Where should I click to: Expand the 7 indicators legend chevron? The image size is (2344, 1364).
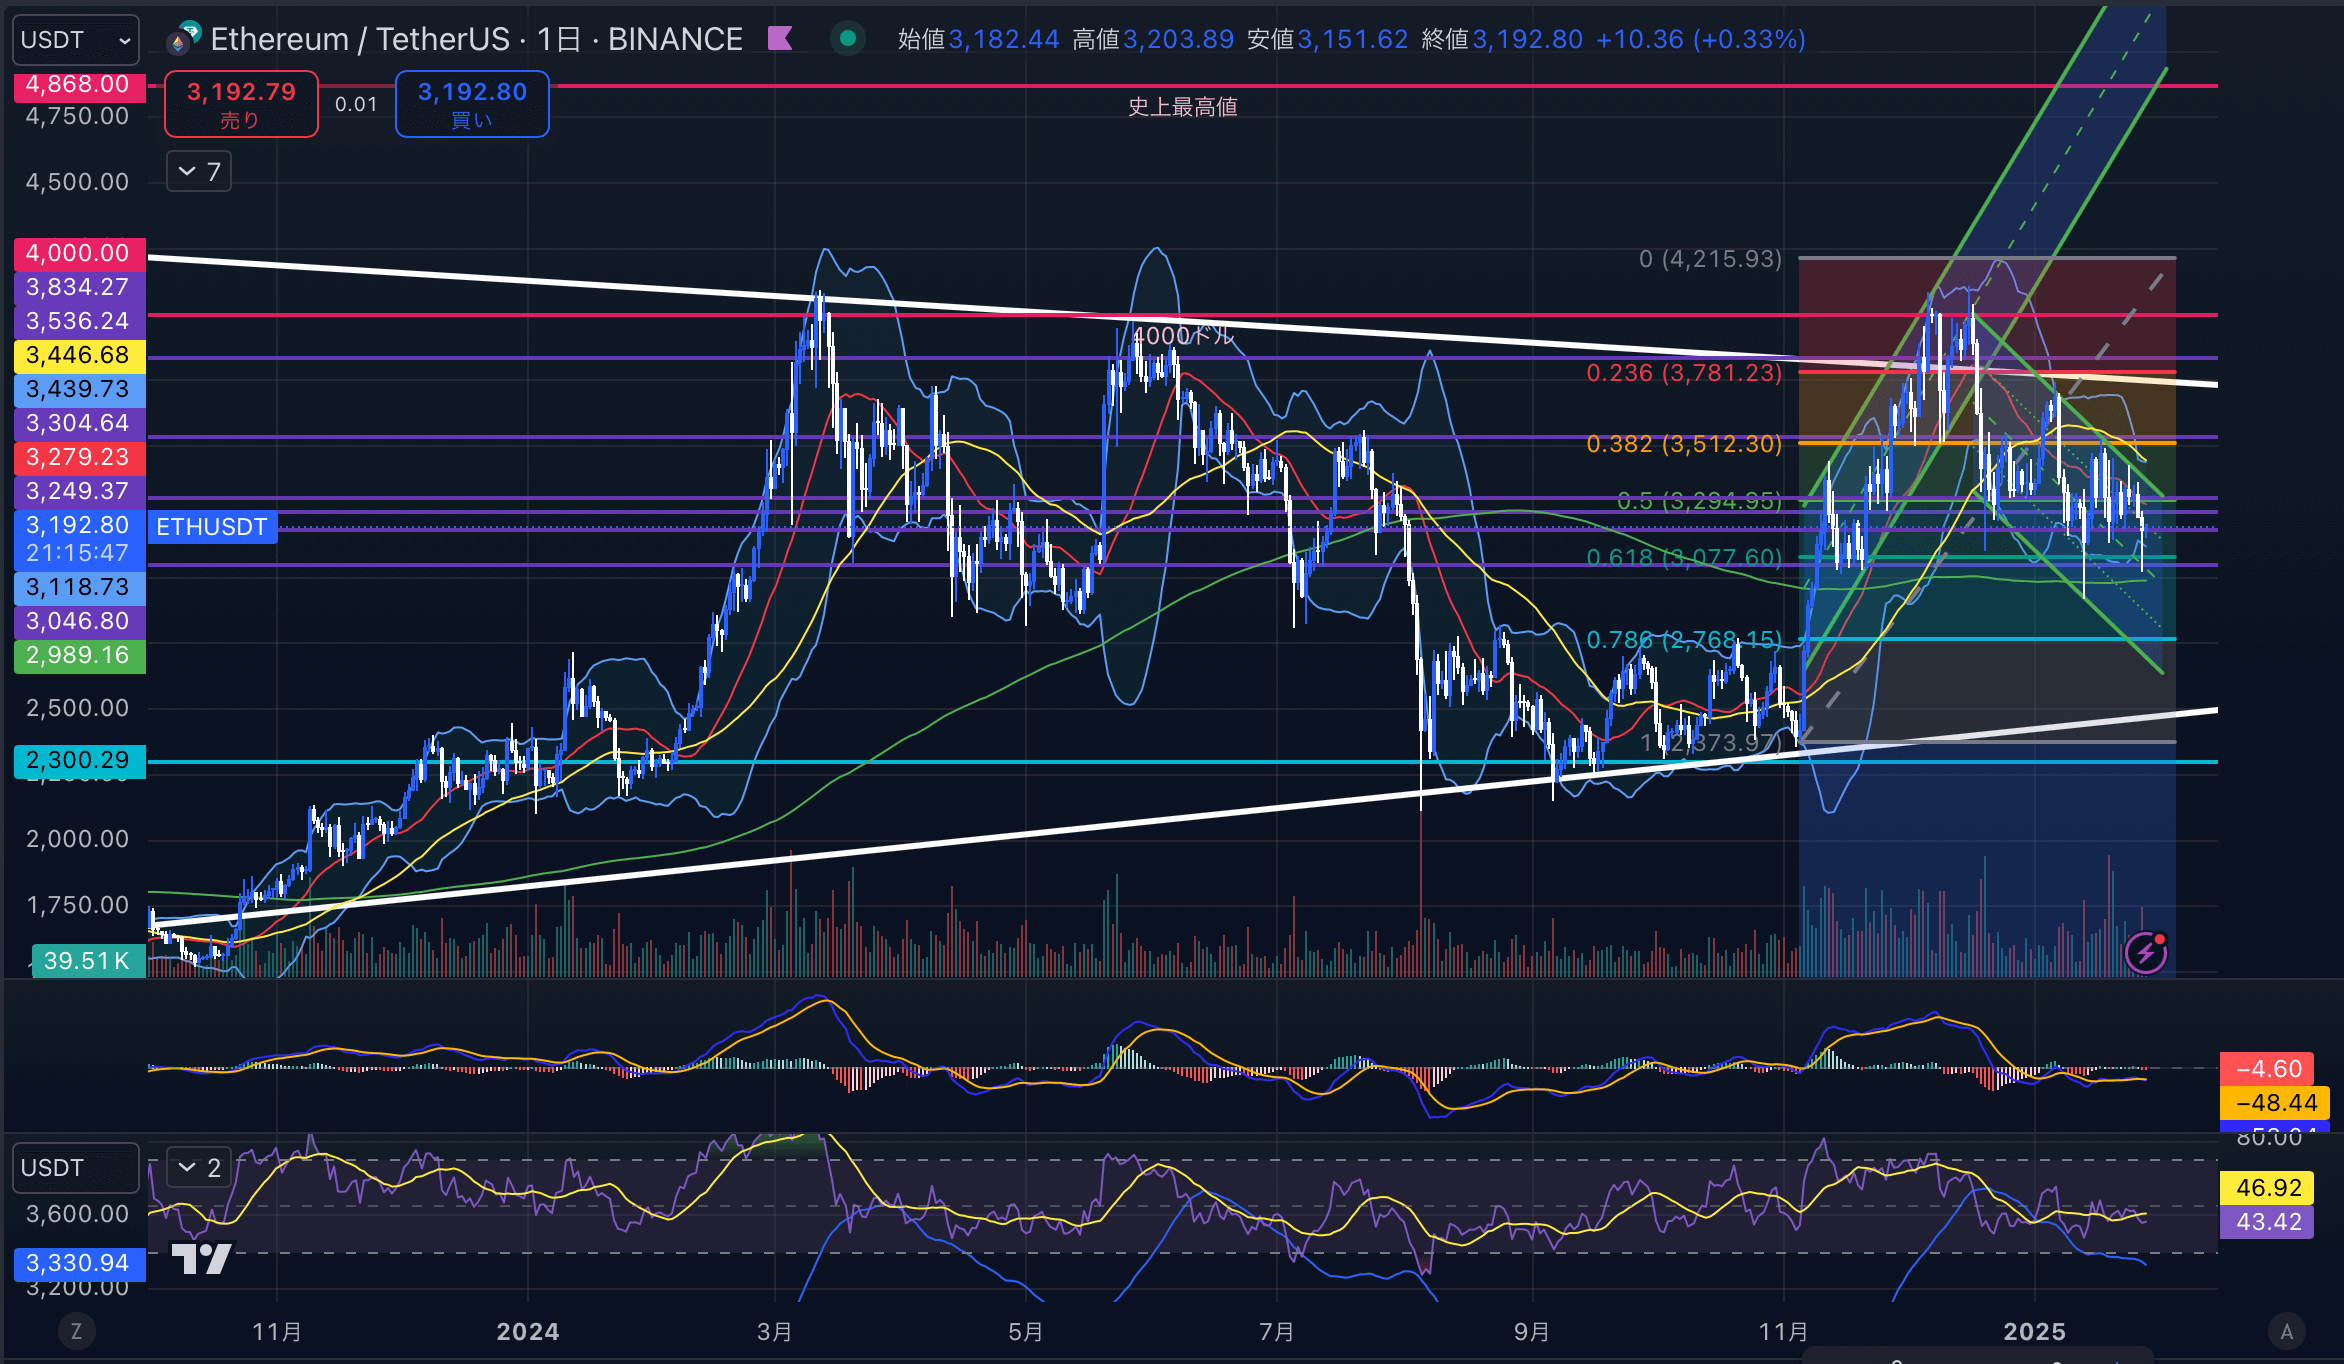(199, 172)
